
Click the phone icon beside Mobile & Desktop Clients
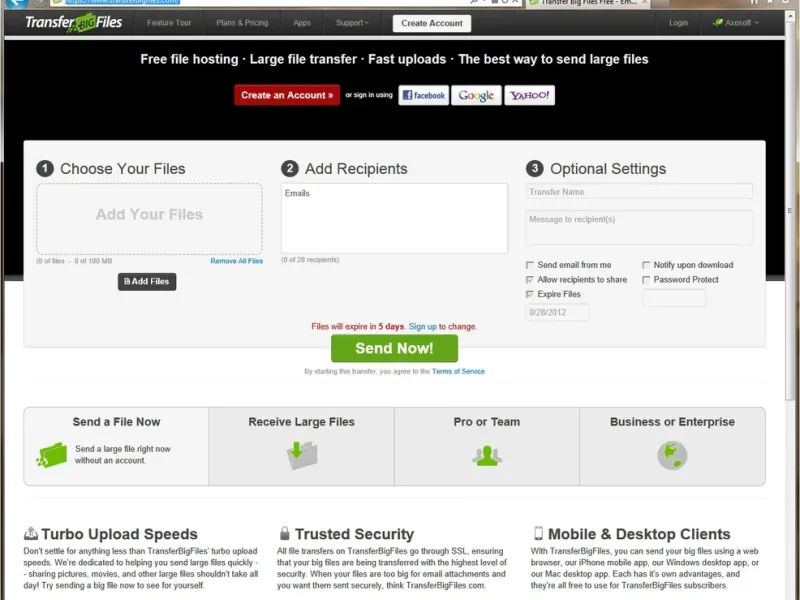[x=538, y=533]
